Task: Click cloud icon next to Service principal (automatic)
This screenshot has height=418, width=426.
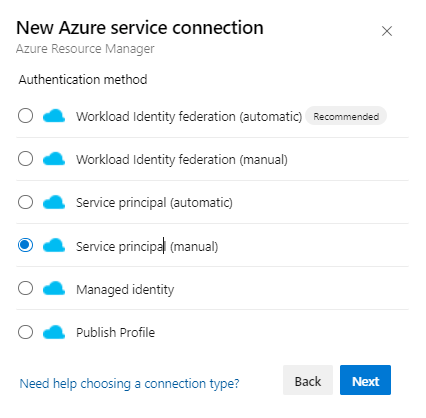Action: click(54, 202)
